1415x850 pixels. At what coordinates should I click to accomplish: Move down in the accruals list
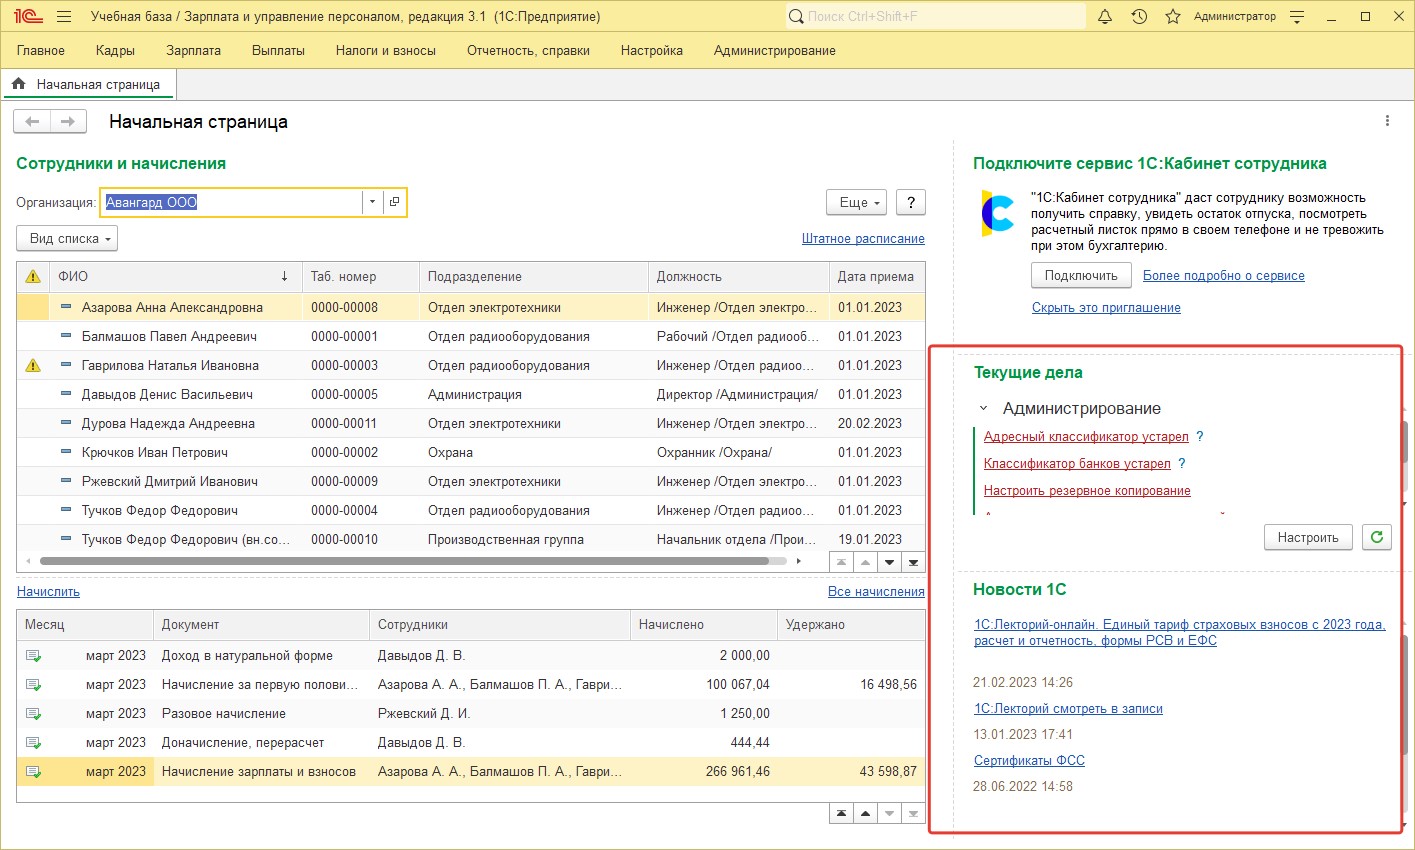coord(890,813)
